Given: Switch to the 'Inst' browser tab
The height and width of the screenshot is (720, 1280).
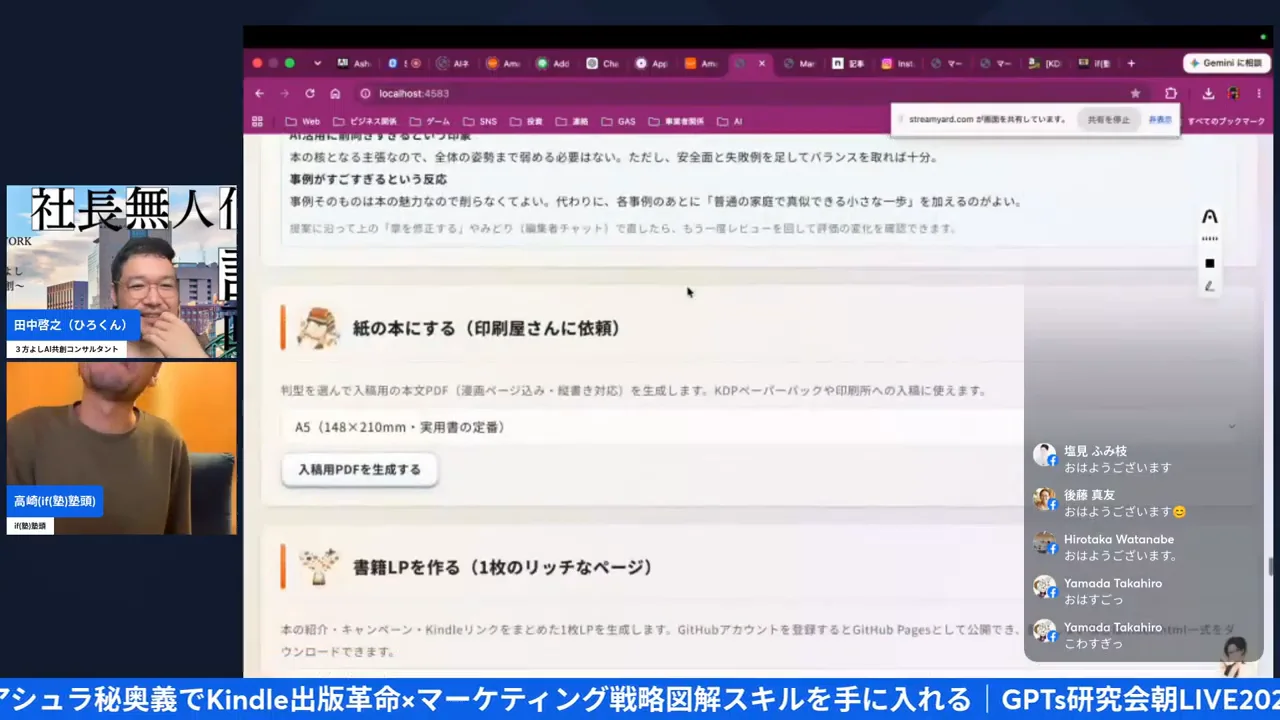Looking at the screenshot, I should click(x=897, y=63).
